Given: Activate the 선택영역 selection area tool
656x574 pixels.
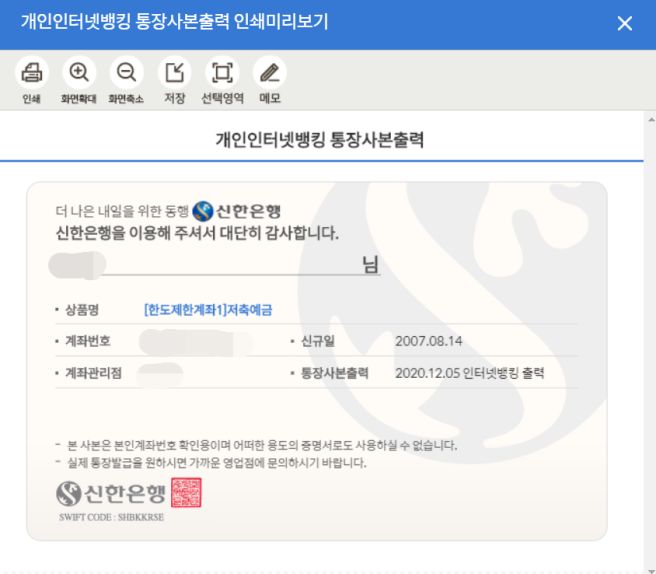Looking at the screenshot, I should click(x=222, y=72).
